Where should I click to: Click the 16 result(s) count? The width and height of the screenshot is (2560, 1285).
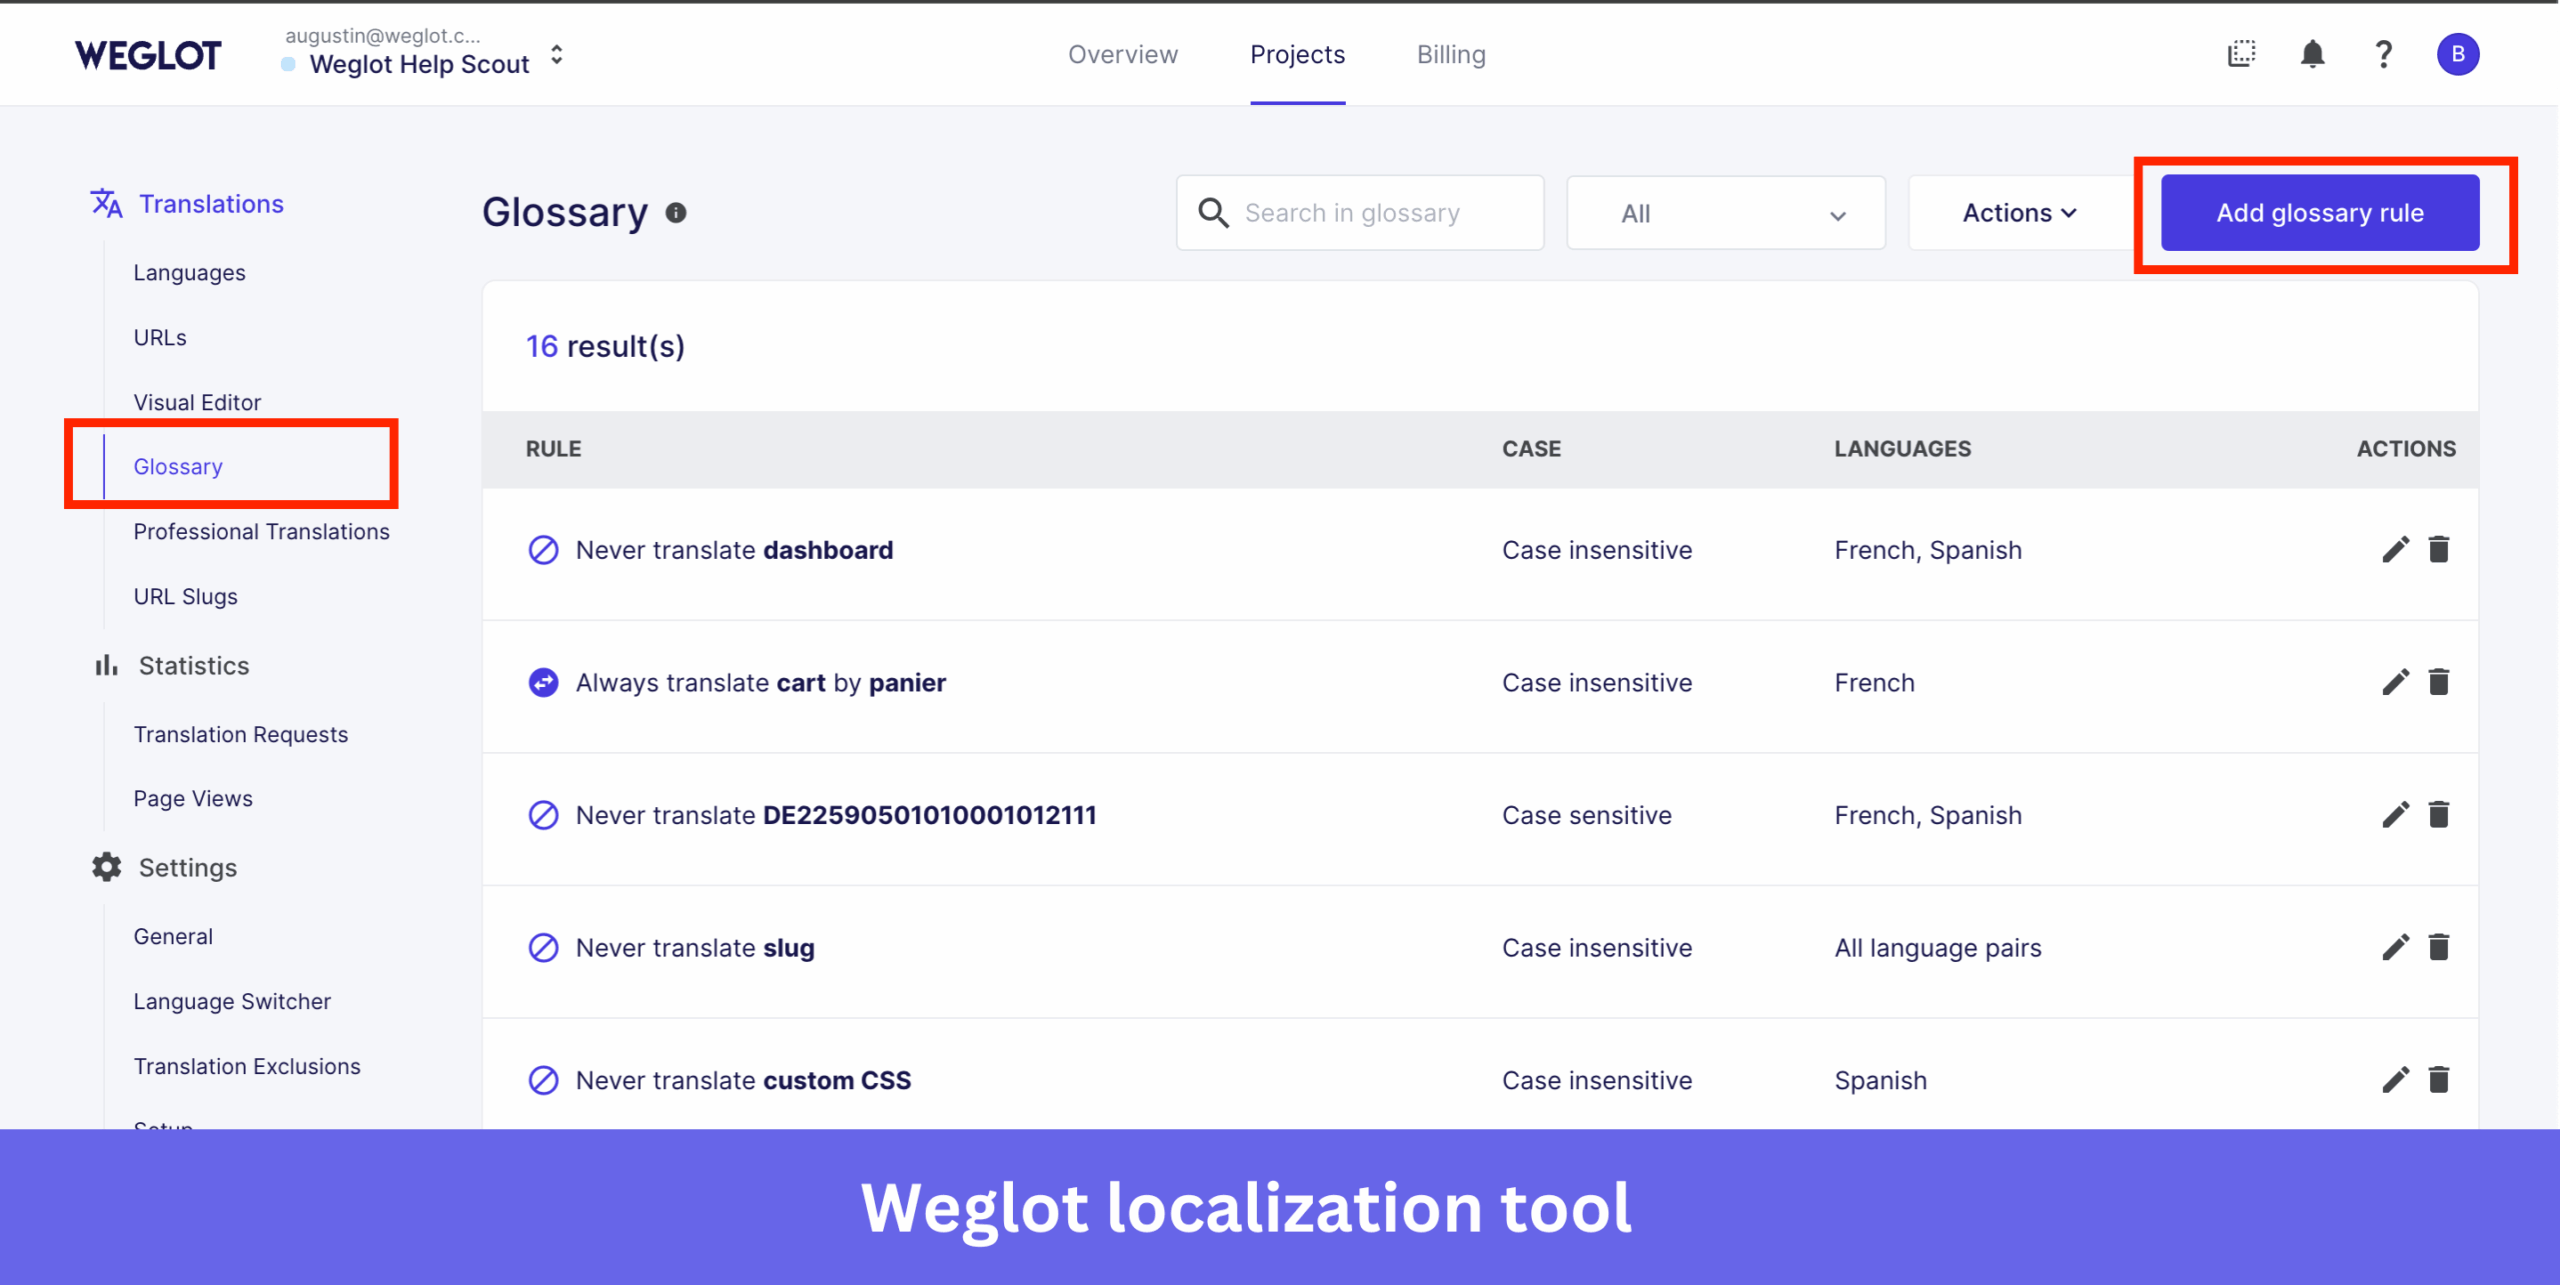(605, 346)
